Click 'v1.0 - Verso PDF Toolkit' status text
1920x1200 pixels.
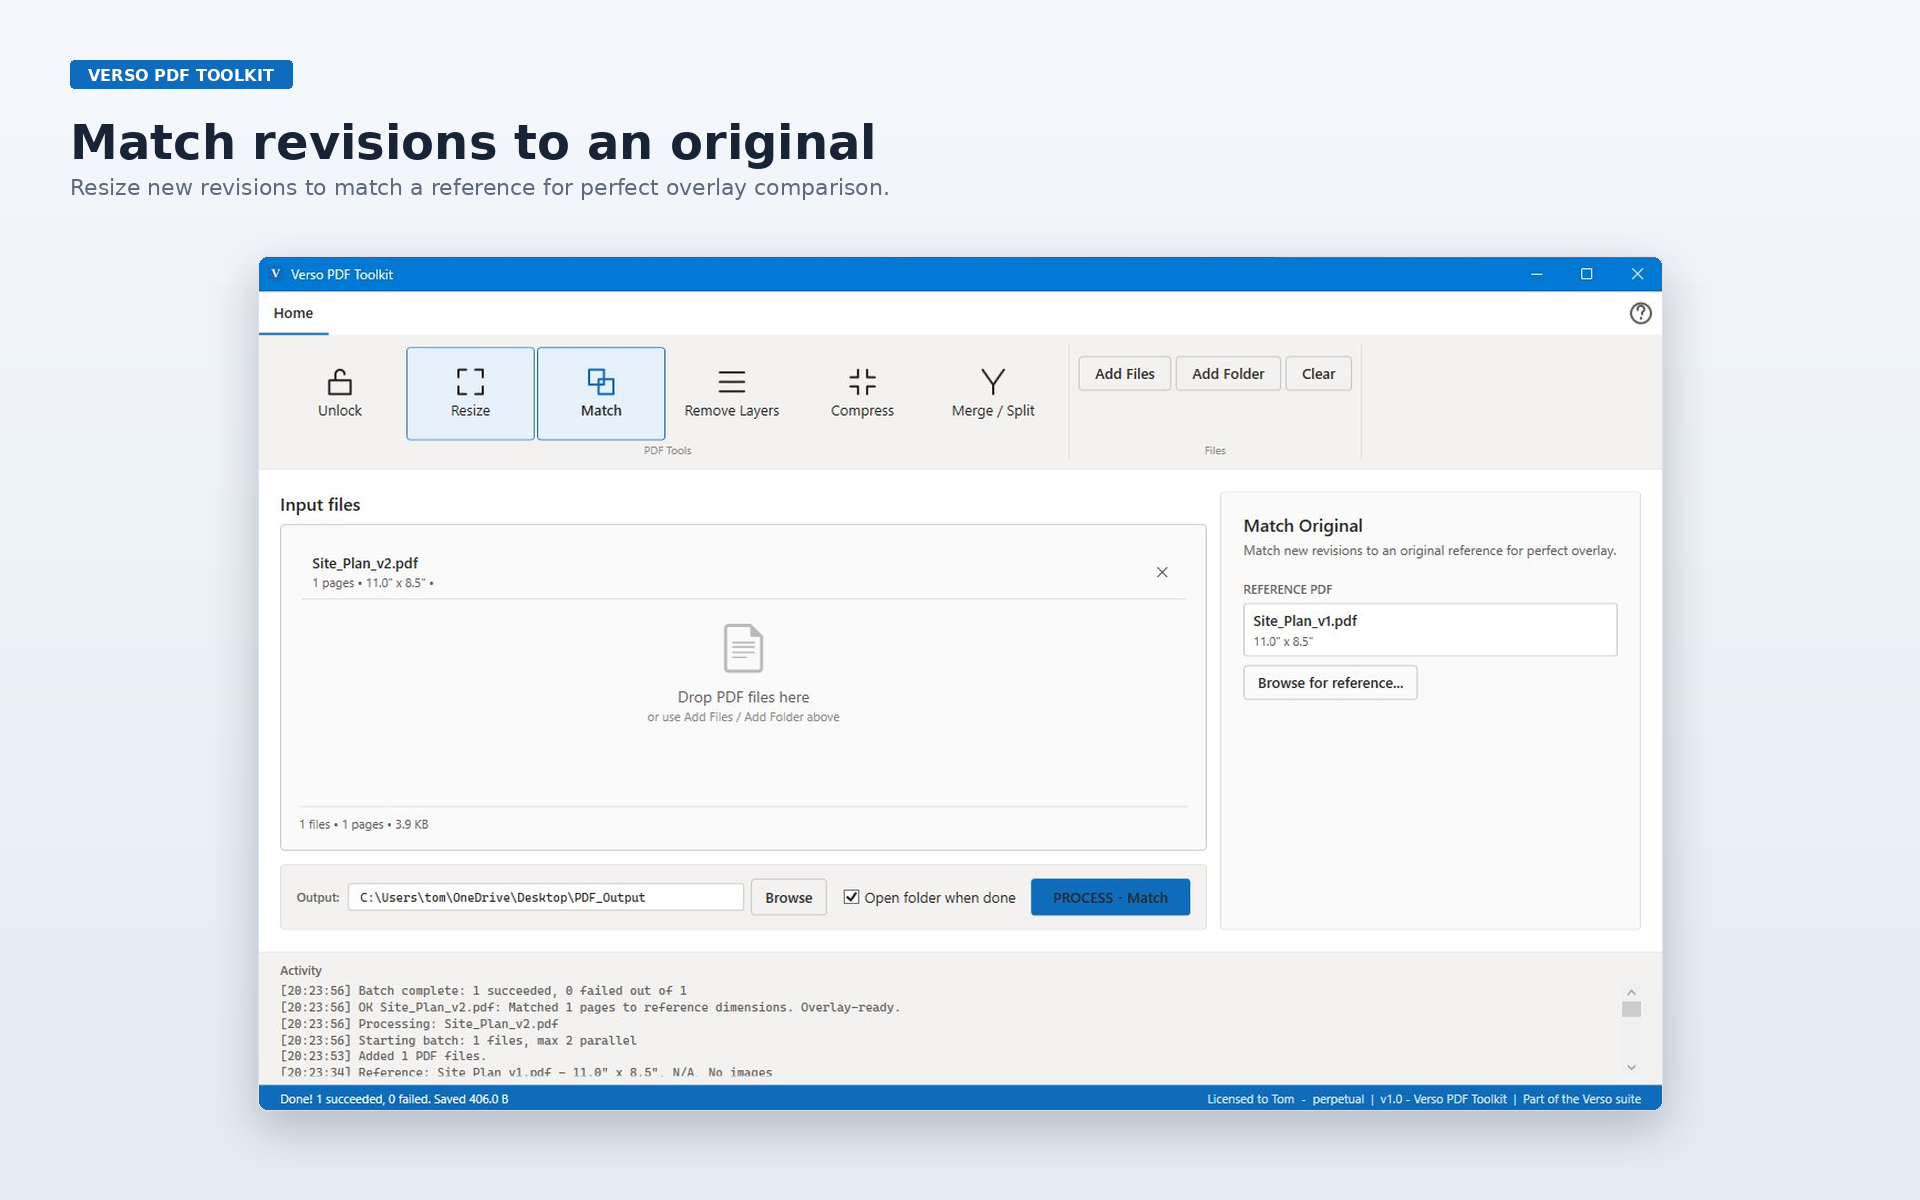1443,1099
